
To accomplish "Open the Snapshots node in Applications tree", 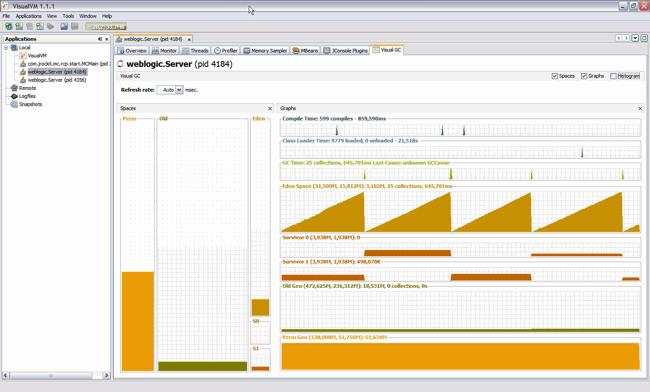I will coord(30,104).
